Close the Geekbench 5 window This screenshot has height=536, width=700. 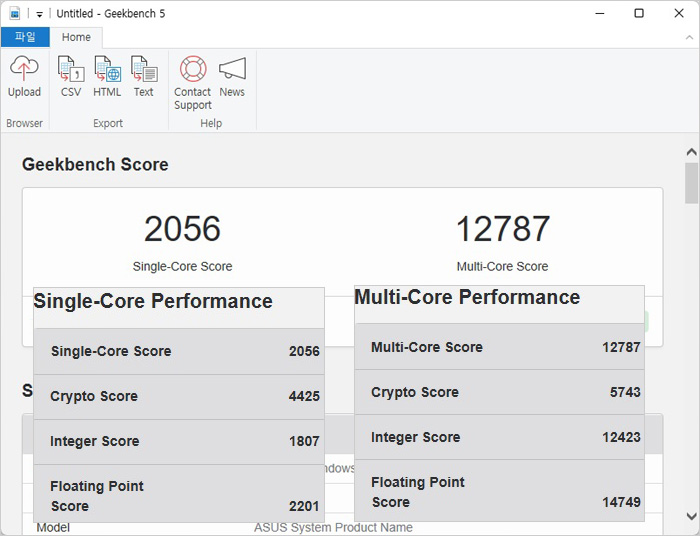pos(679,13)
